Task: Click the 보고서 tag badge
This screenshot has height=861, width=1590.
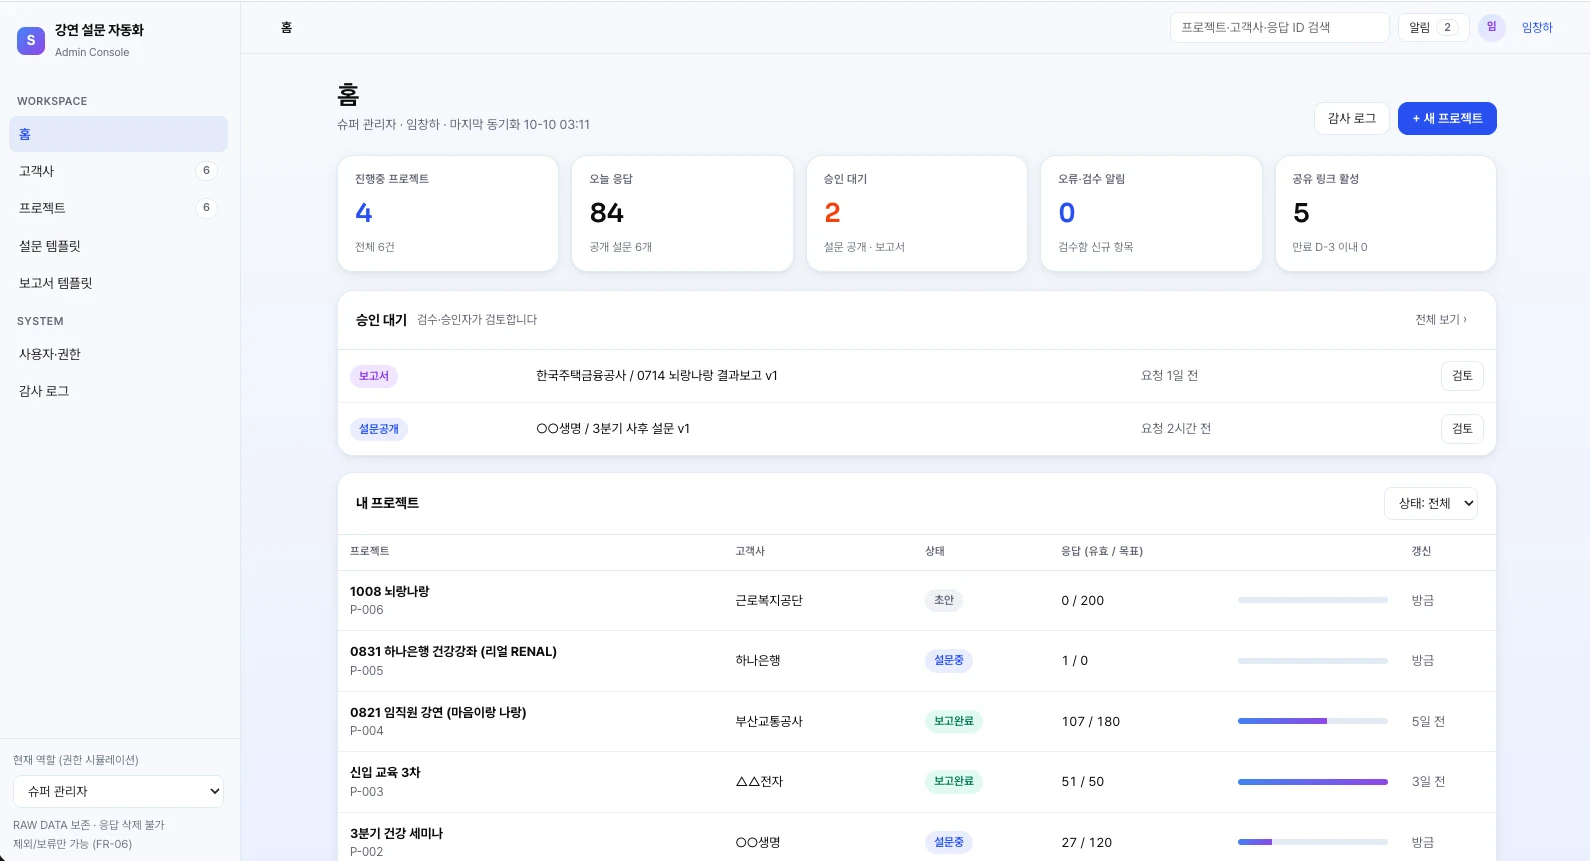Action: tap(374, 376)
